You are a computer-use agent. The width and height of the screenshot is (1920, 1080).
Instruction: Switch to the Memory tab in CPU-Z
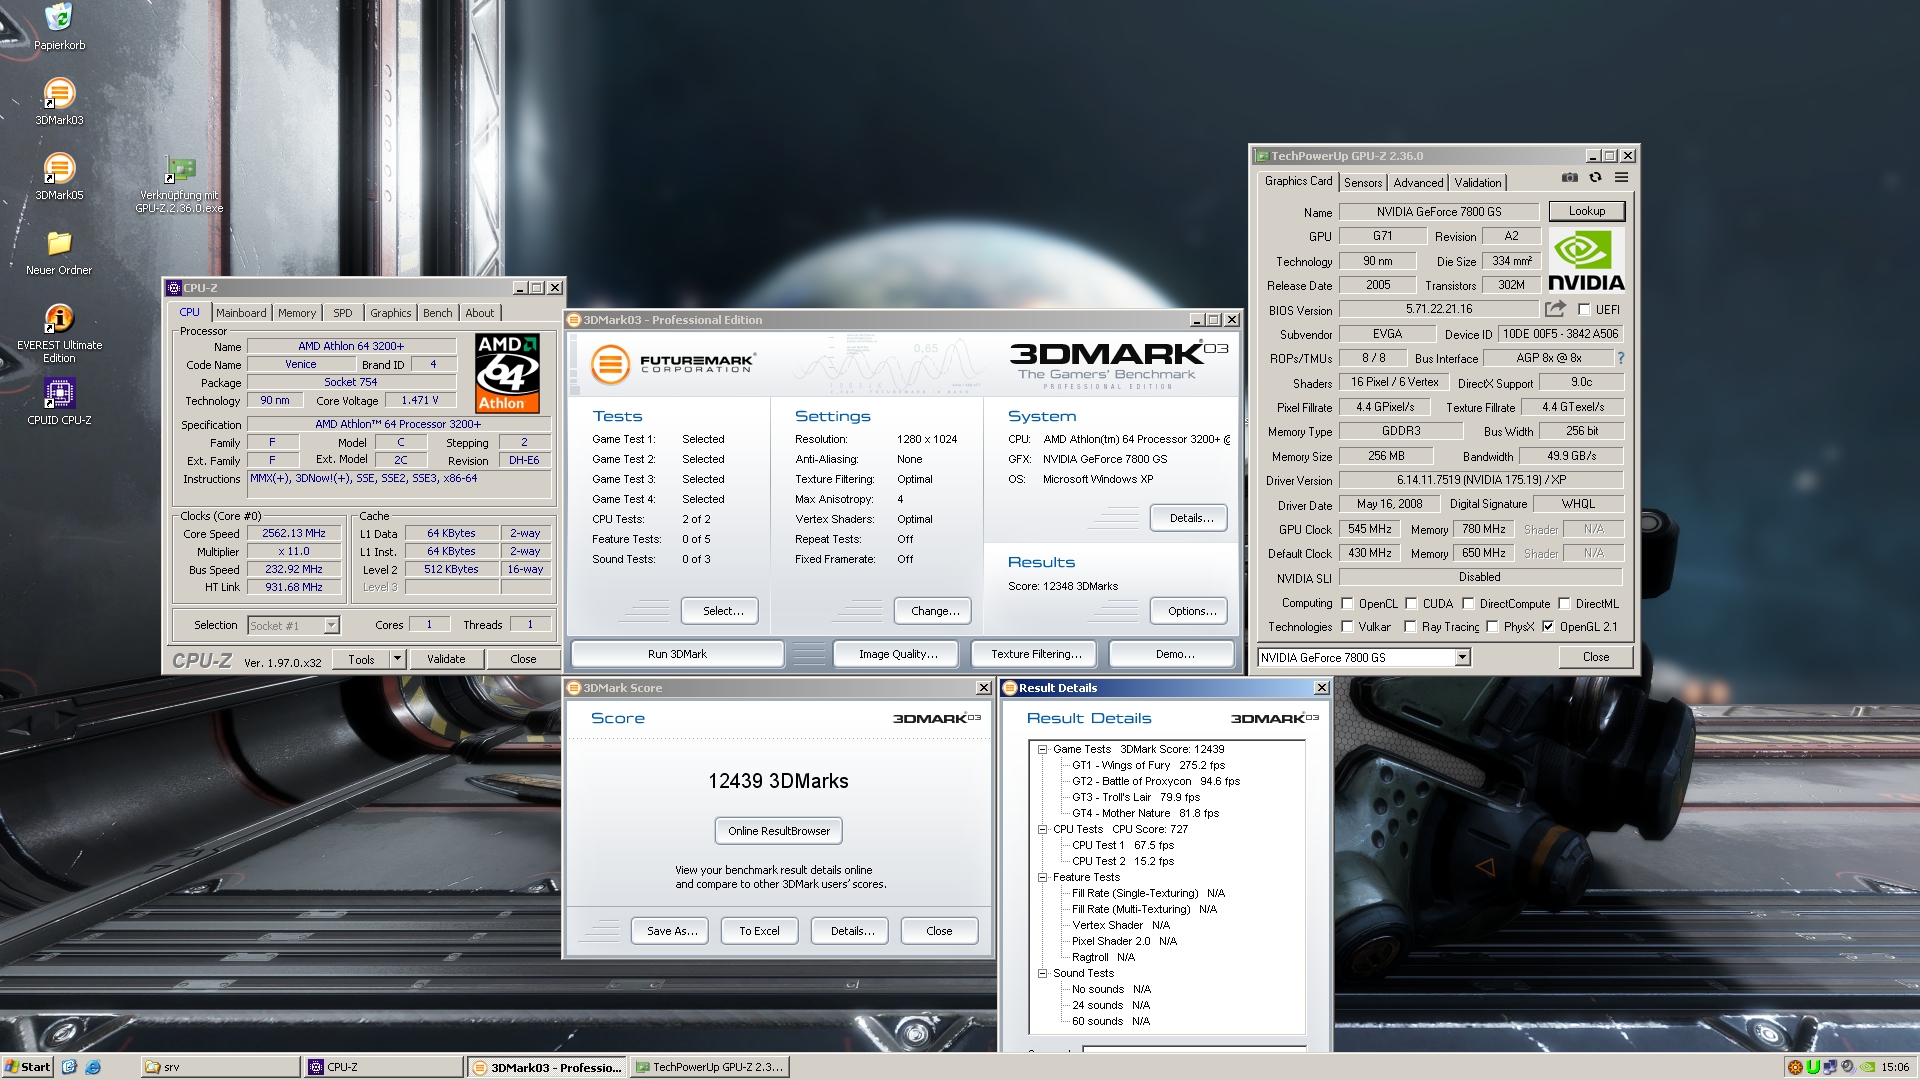click(x=297, y=313)
